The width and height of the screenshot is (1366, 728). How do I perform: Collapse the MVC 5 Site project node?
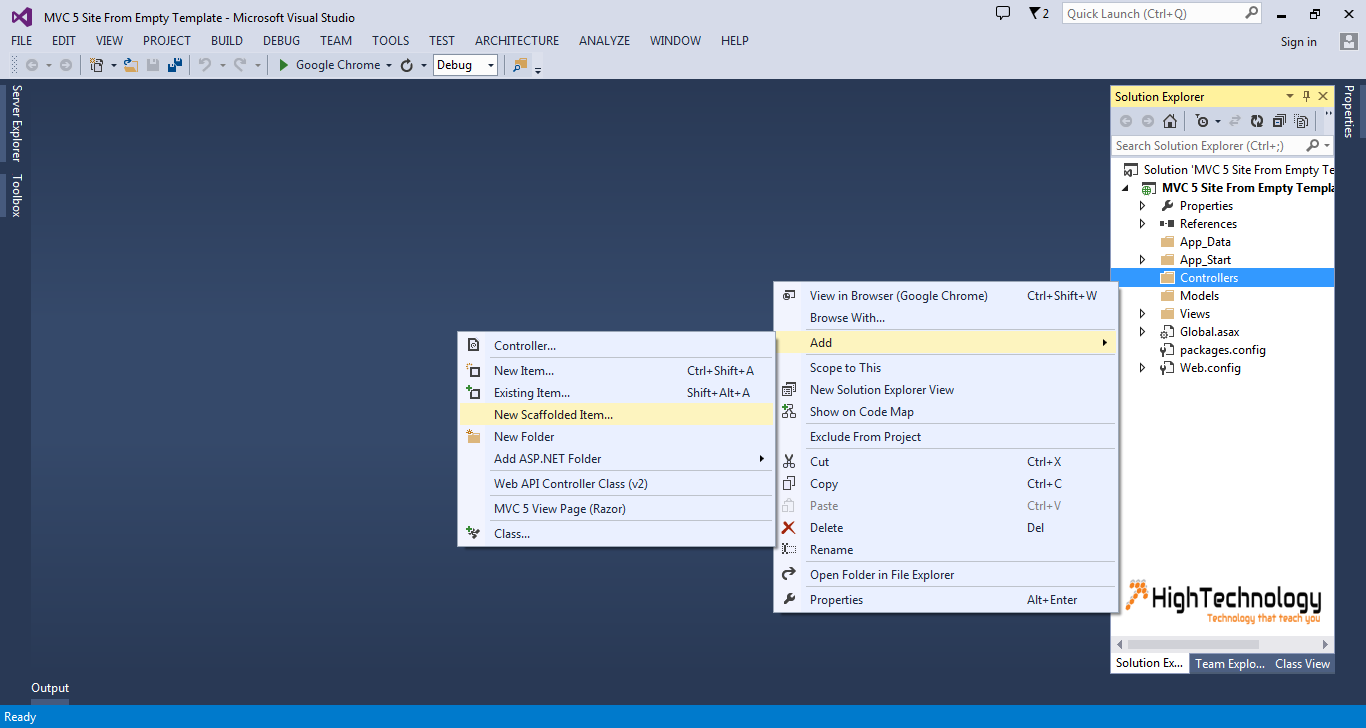tap(1126, 188)
